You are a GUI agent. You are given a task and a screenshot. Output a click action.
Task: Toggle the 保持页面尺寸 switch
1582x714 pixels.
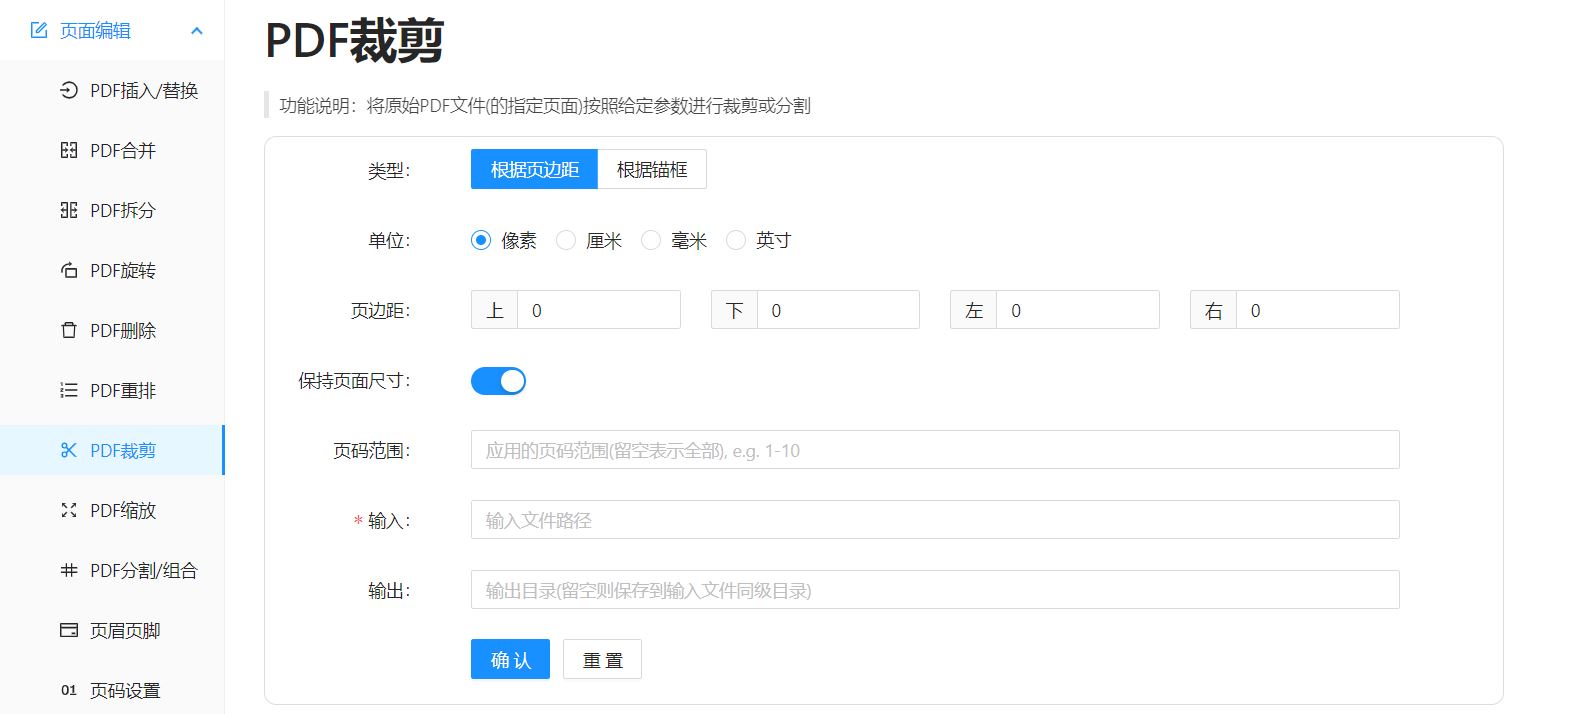(498, 381)
